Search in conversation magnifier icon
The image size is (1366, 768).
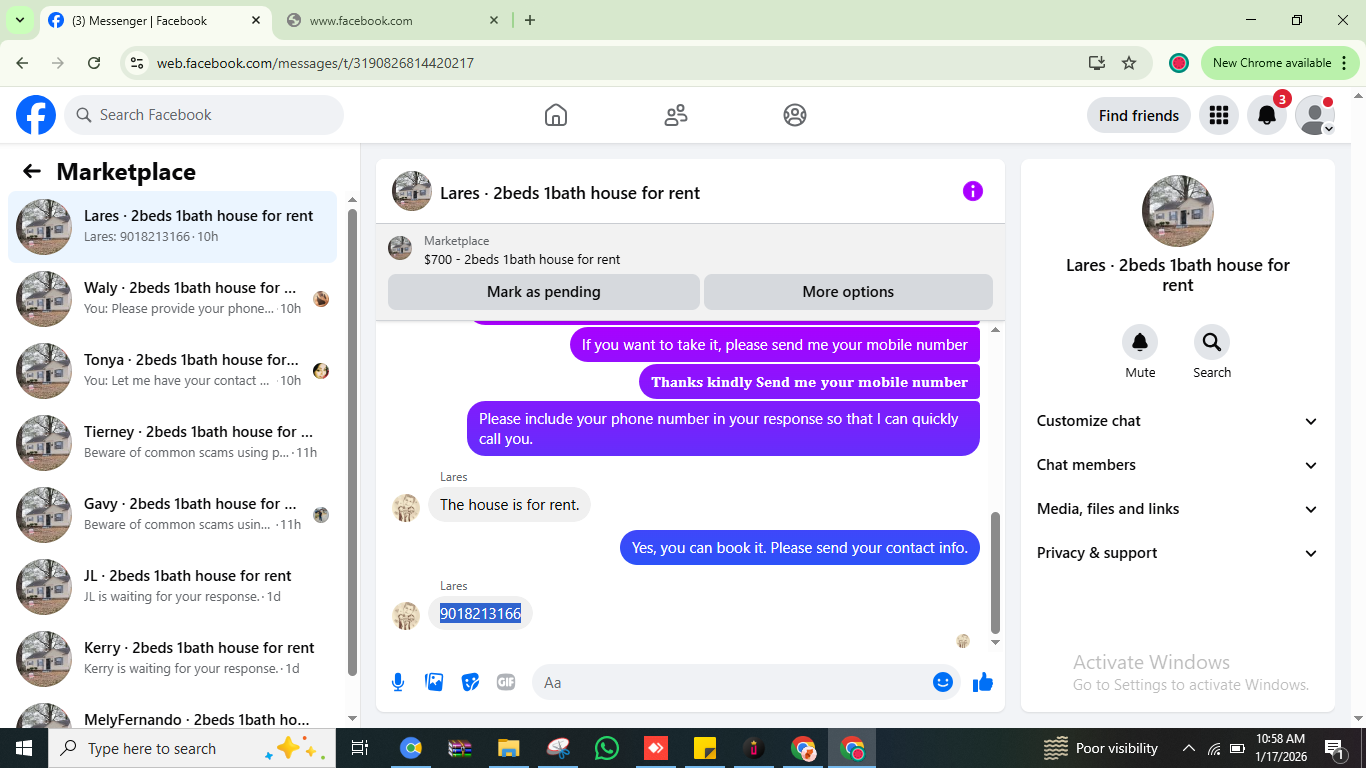click(1212, 343)
